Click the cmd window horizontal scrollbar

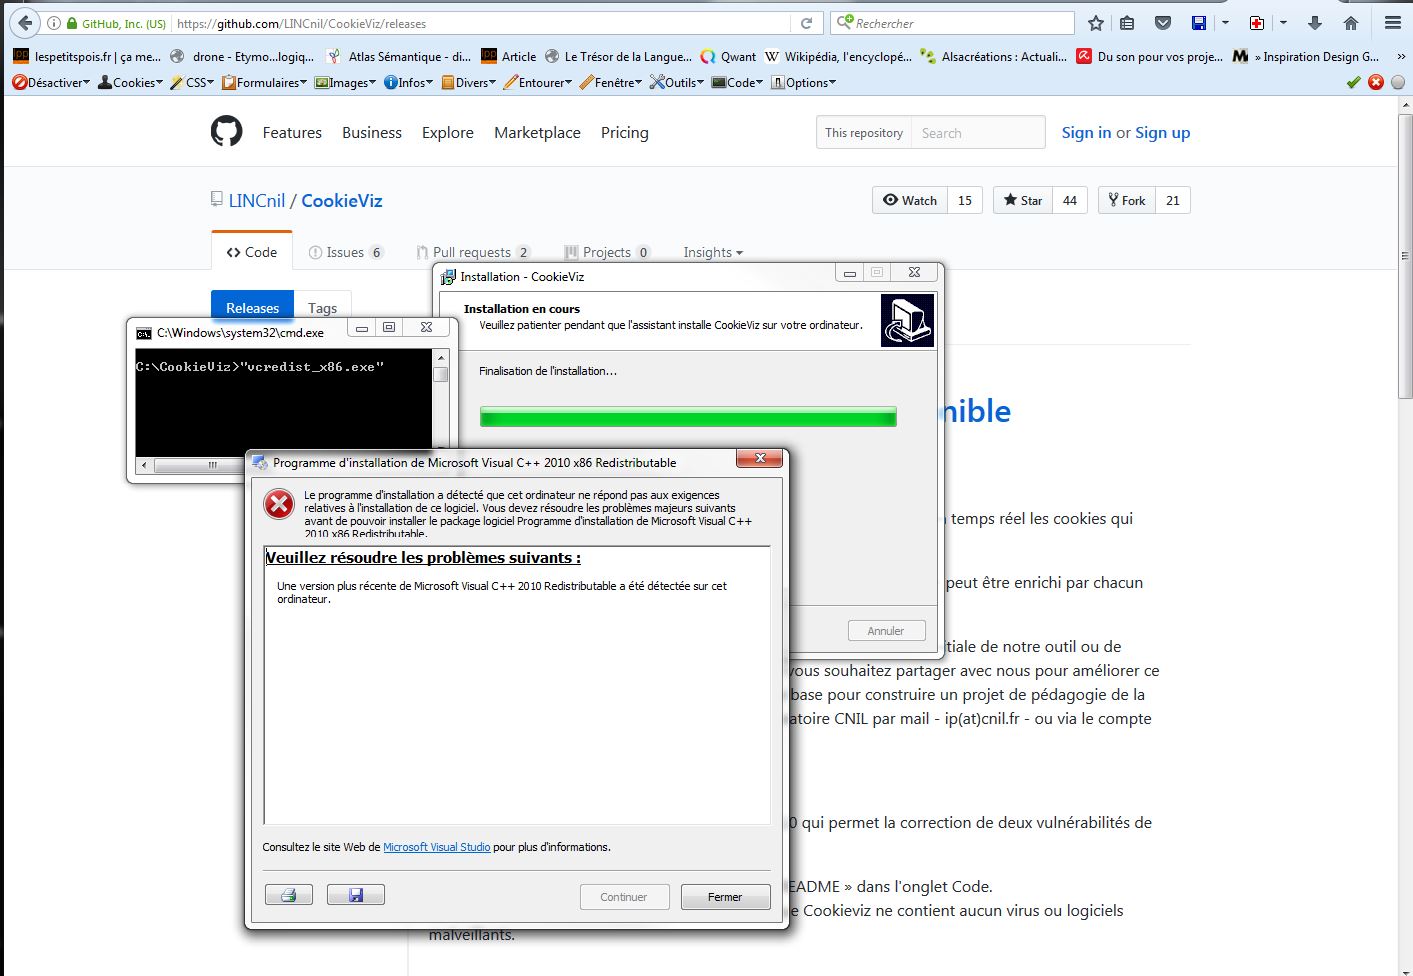212,465
